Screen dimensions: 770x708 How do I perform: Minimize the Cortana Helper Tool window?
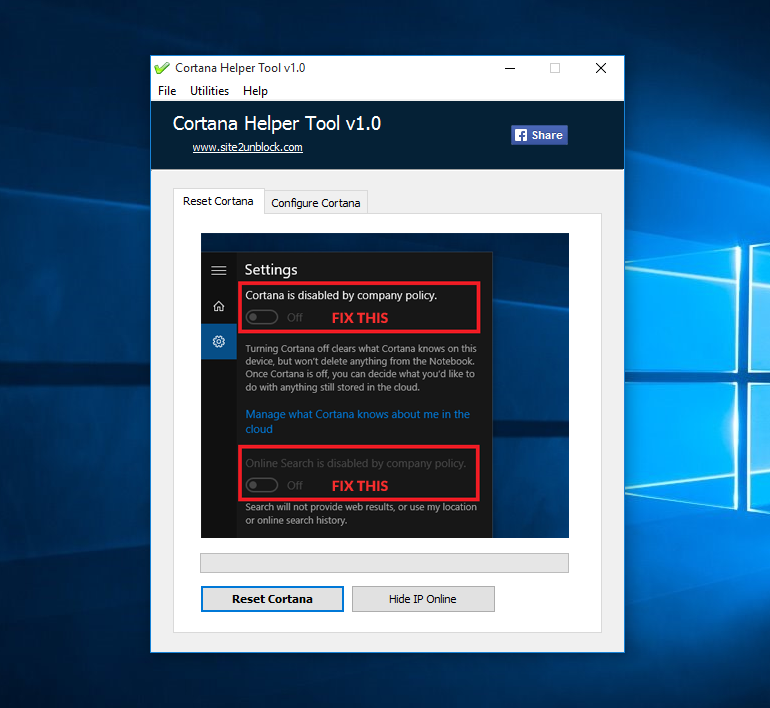pos(510,68)
